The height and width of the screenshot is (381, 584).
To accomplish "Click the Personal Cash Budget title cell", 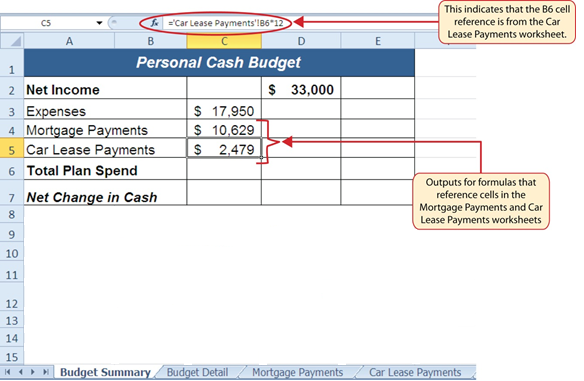I will click(219, 63).
